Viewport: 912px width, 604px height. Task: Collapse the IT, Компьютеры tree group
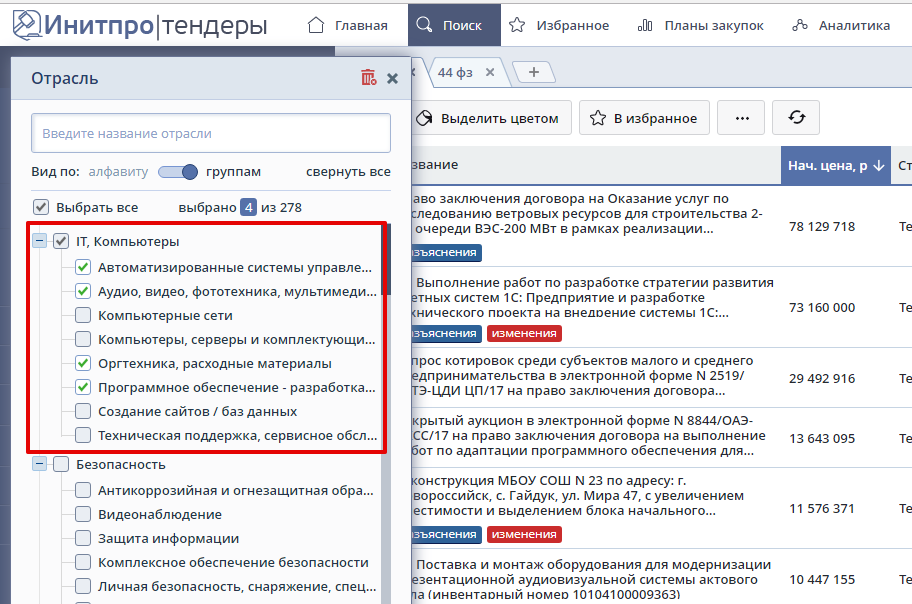[39, 241]
